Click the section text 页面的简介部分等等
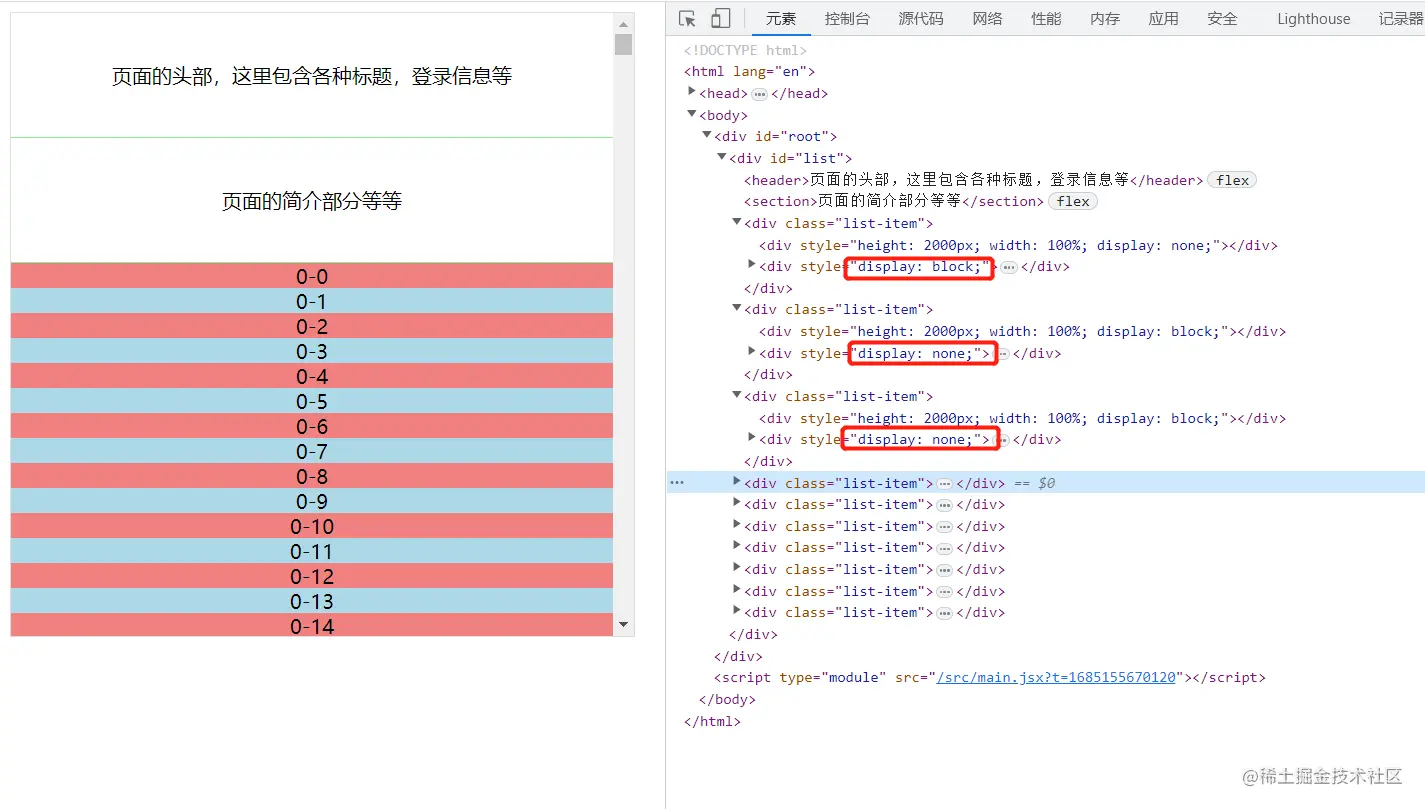This screenshot has width=1425, height=809. (x=312, y=201)
